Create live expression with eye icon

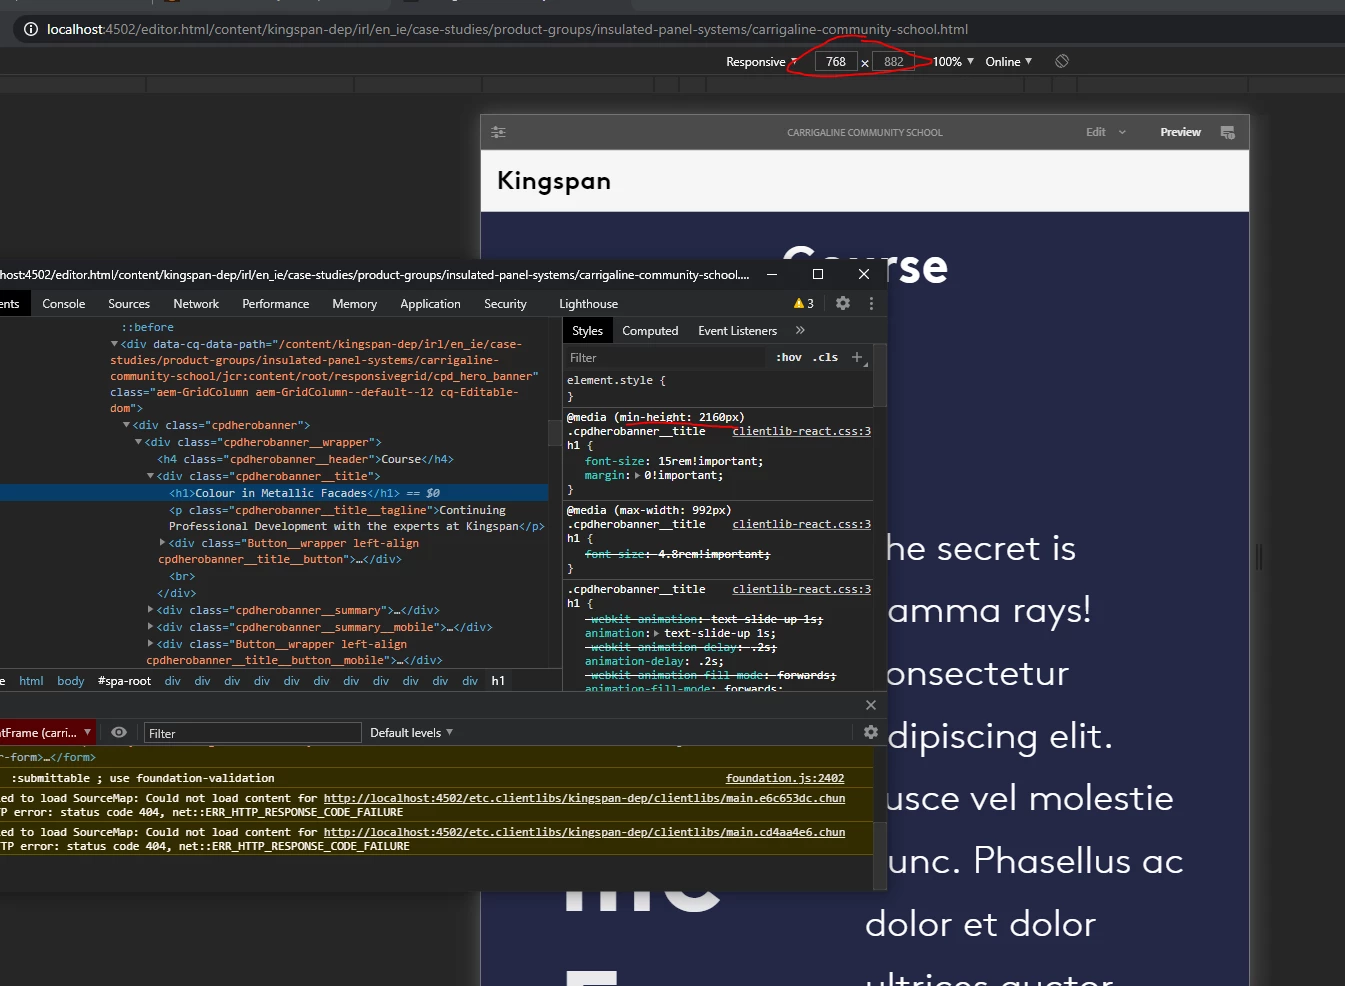click(x=119, y=732)
